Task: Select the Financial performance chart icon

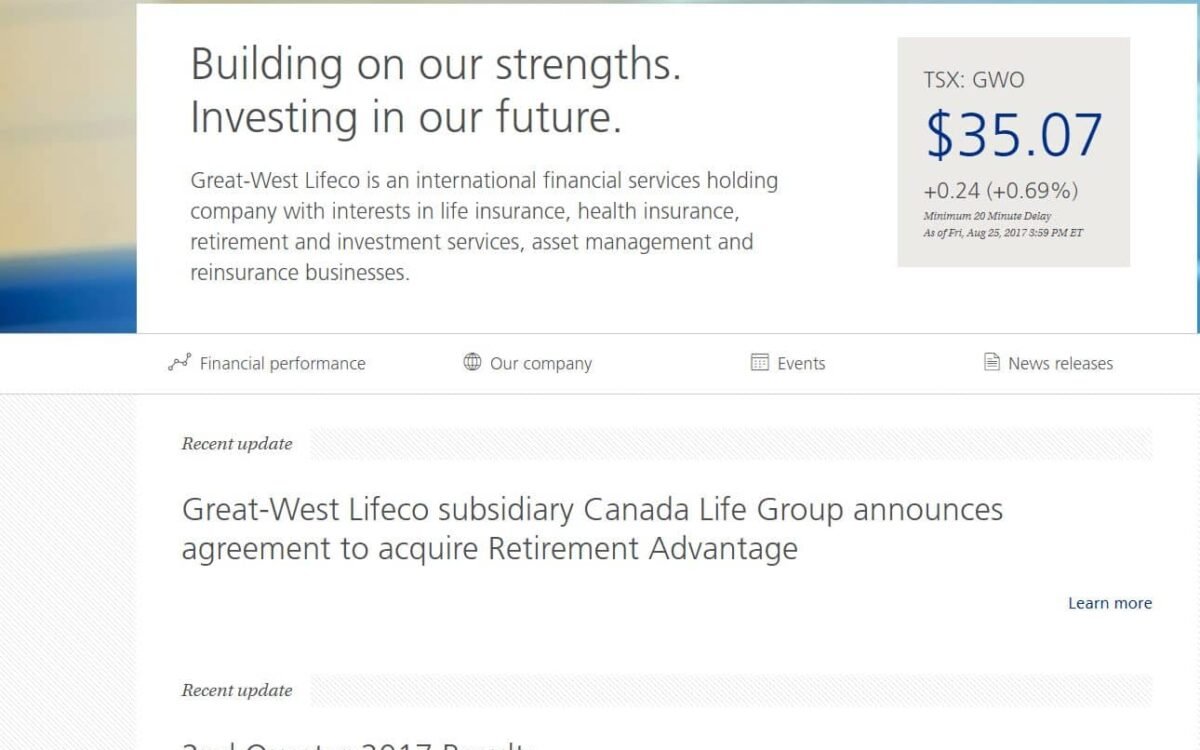Action: coord(178,363)
